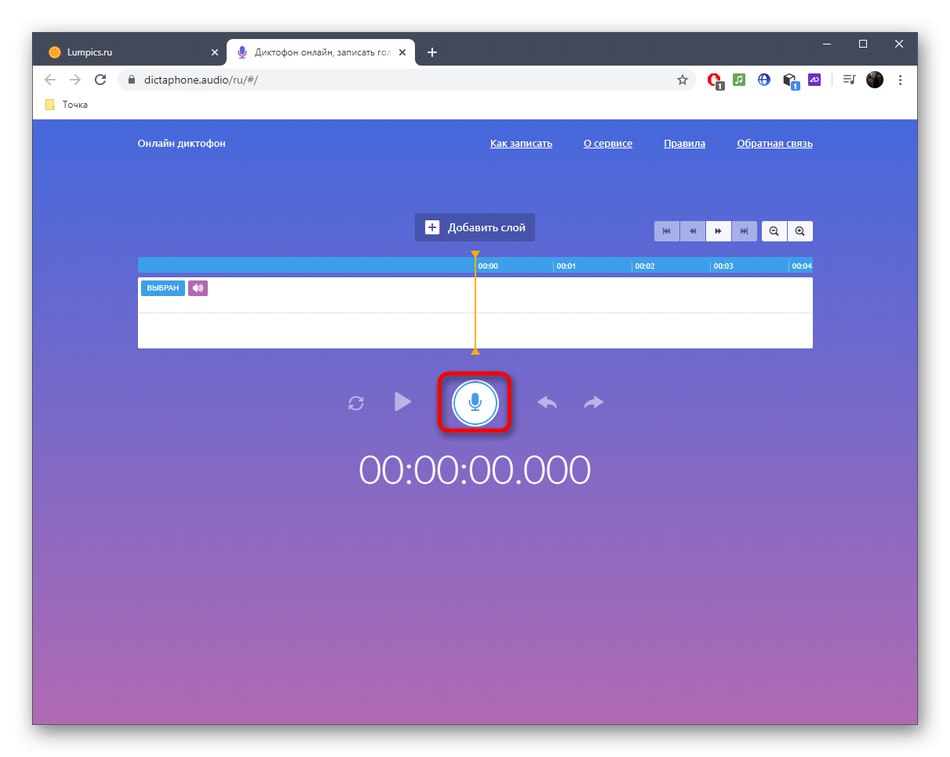This screenshot has width=950, height=757.
Task: Open the Точка bookmarks folder
Action: tap(67, 104)
